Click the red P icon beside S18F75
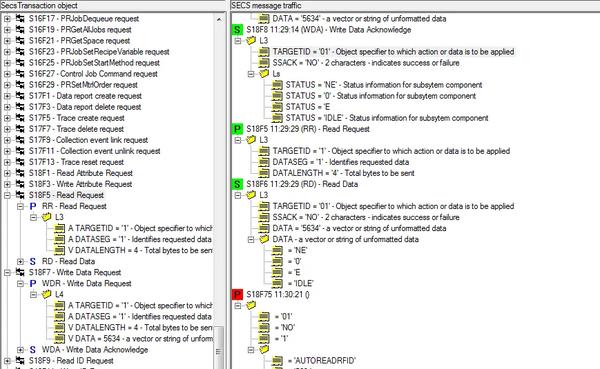 (x=237, y=294)
